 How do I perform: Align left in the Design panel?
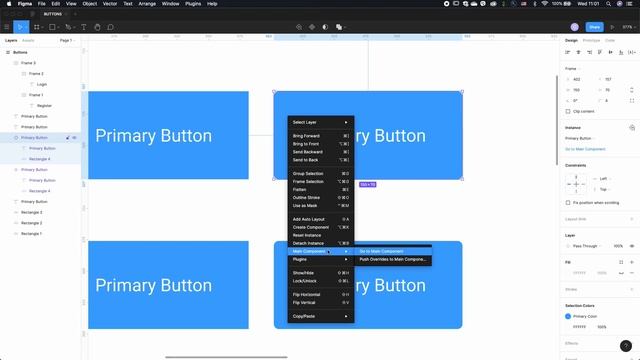pyautogui.click(x=567, y=52)
